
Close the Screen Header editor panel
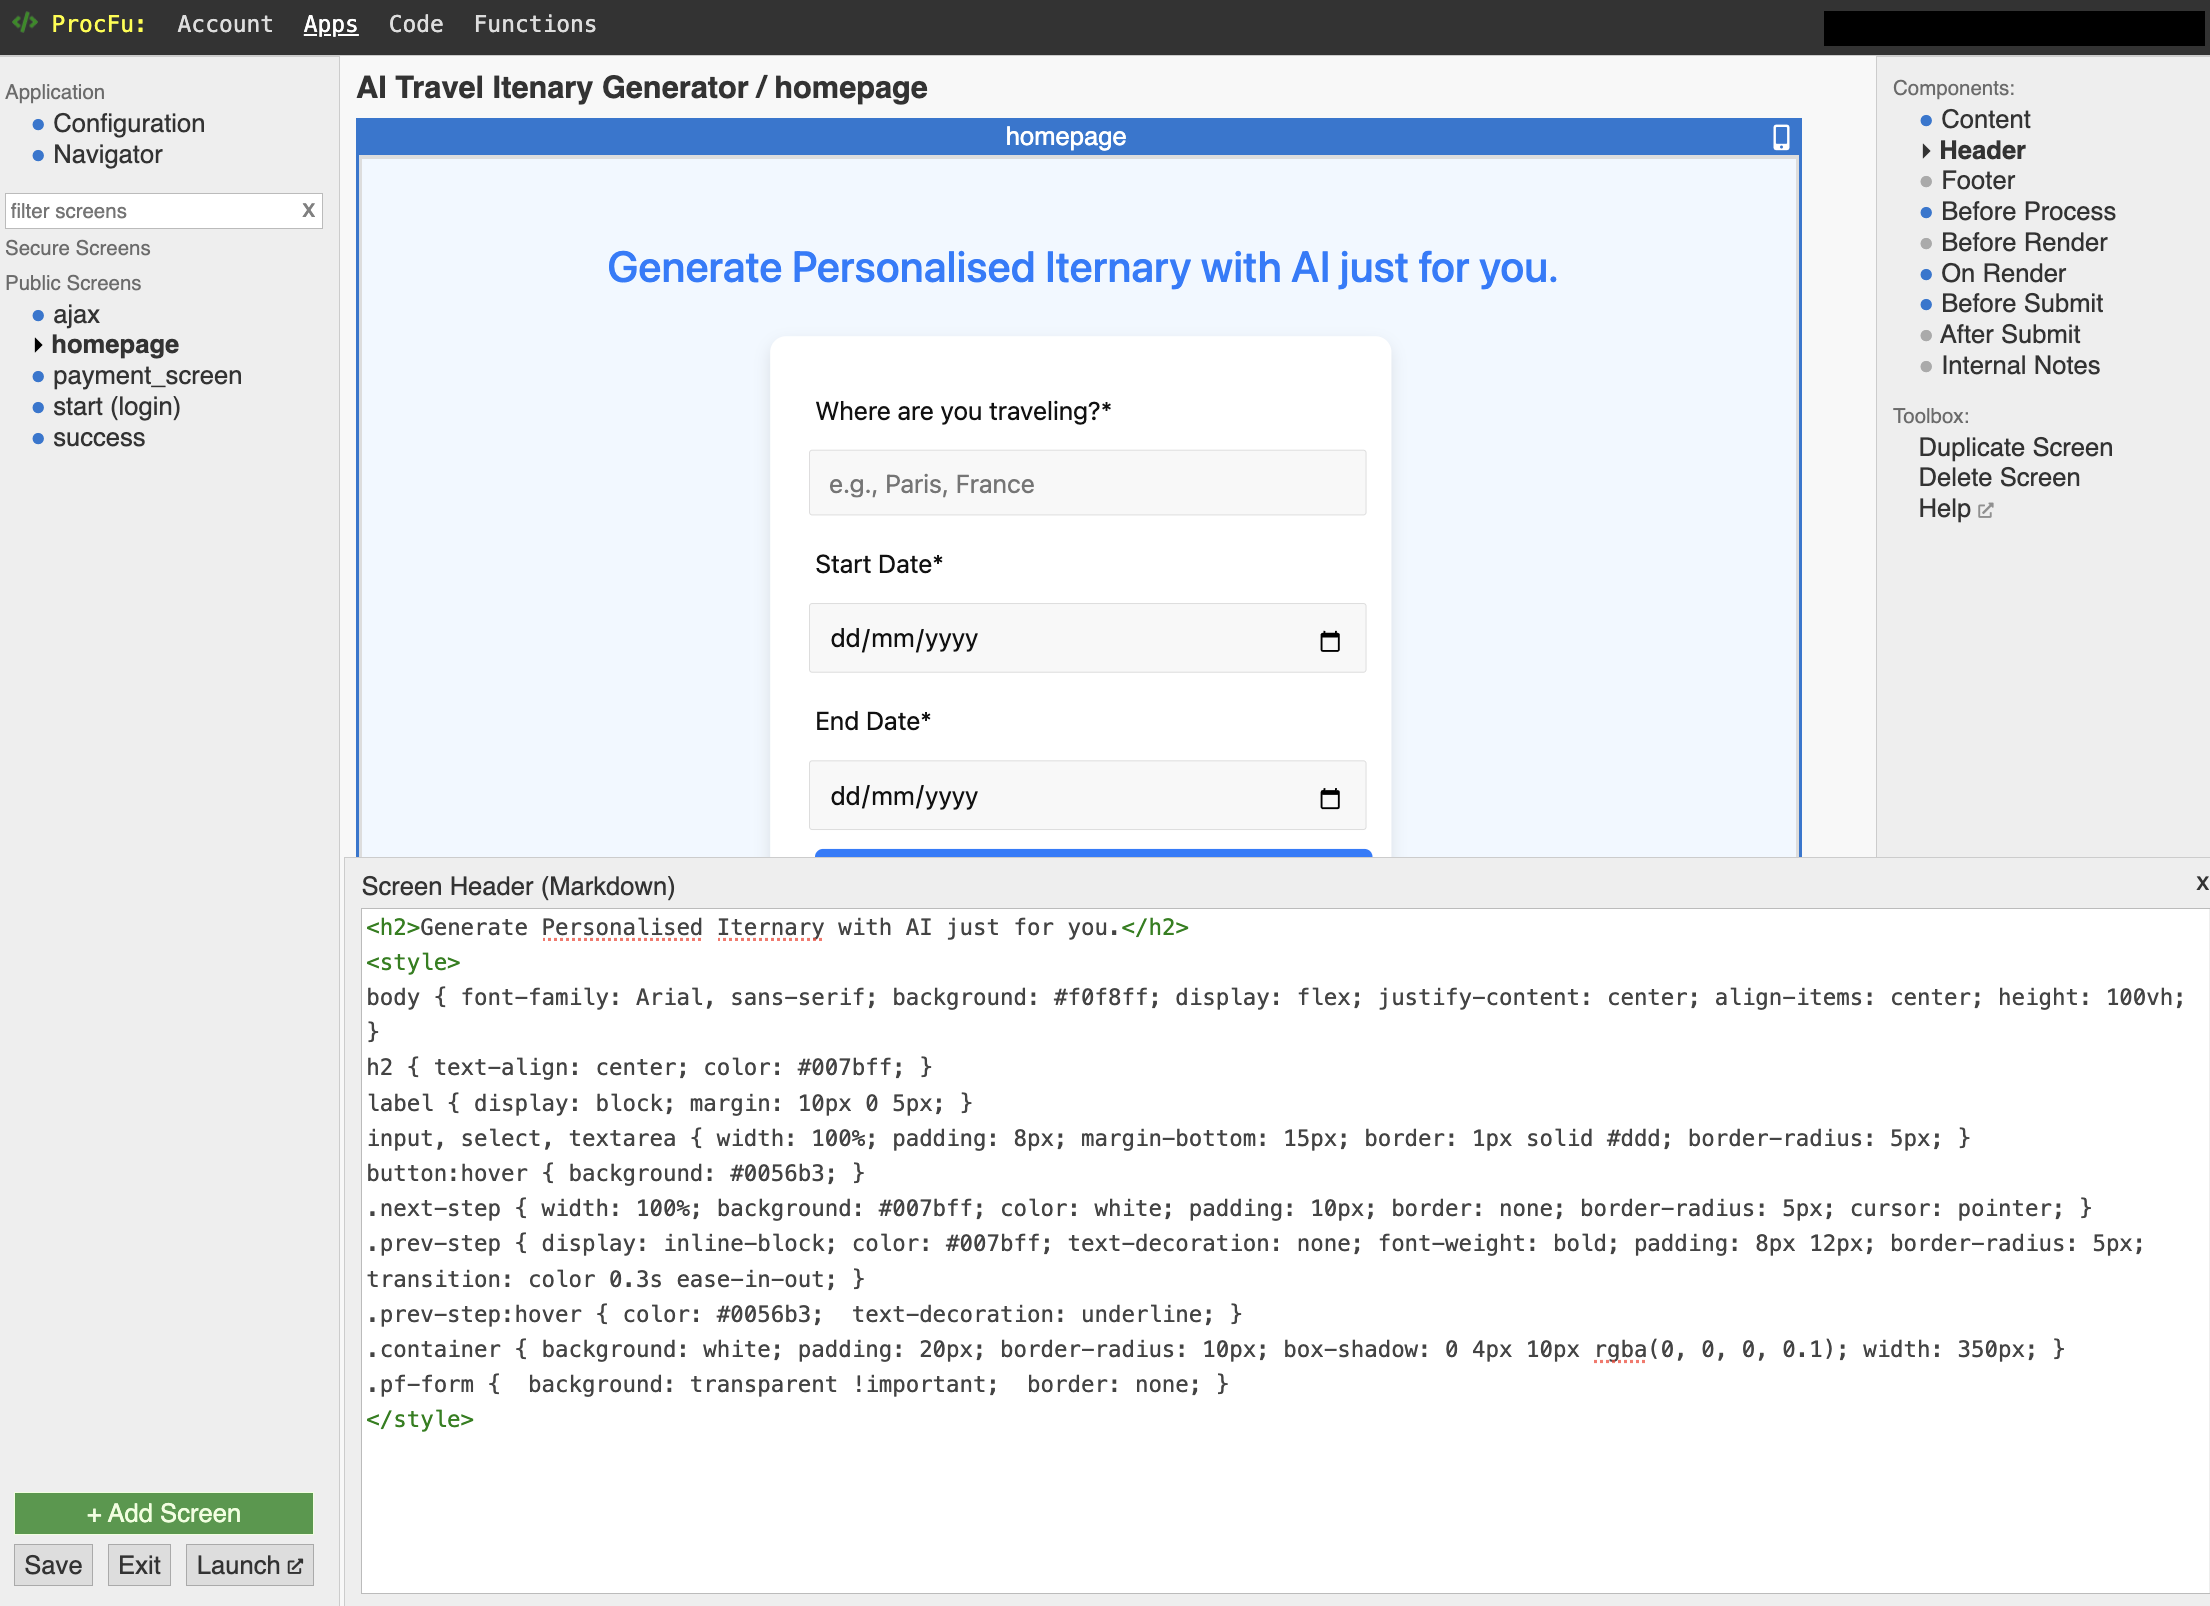point(2201,883)
